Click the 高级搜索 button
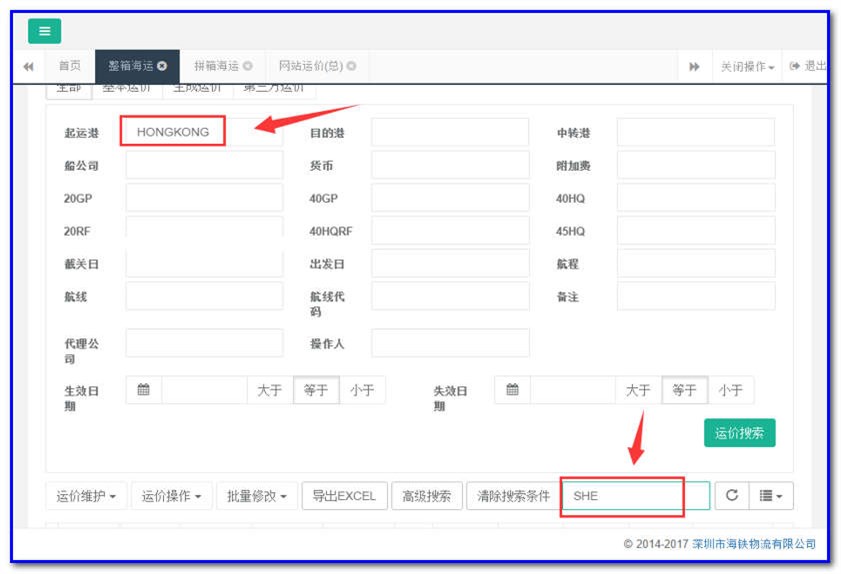Screen dimensions: 841x574 pos(427,496)
